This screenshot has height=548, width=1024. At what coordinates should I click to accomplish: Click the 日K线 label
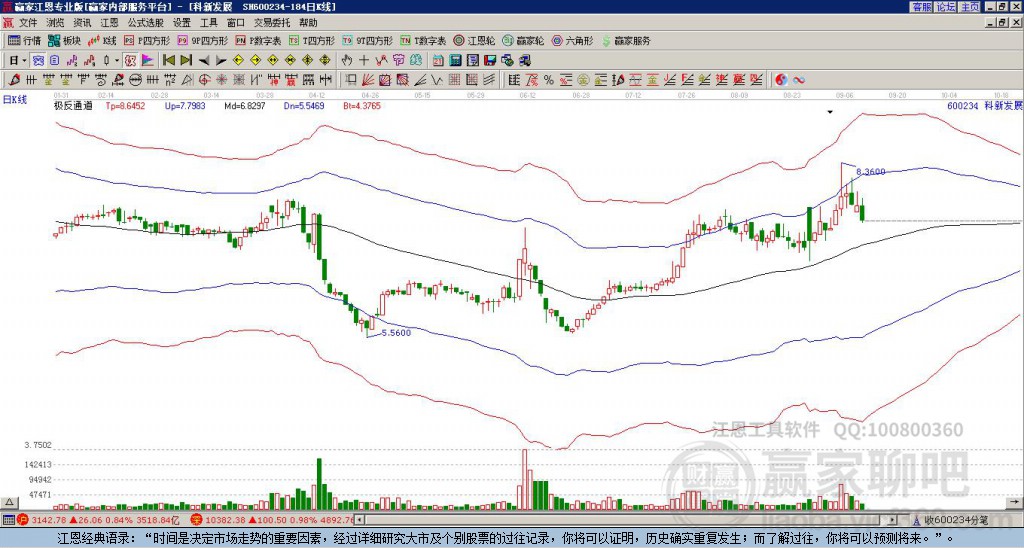point(14,99)
